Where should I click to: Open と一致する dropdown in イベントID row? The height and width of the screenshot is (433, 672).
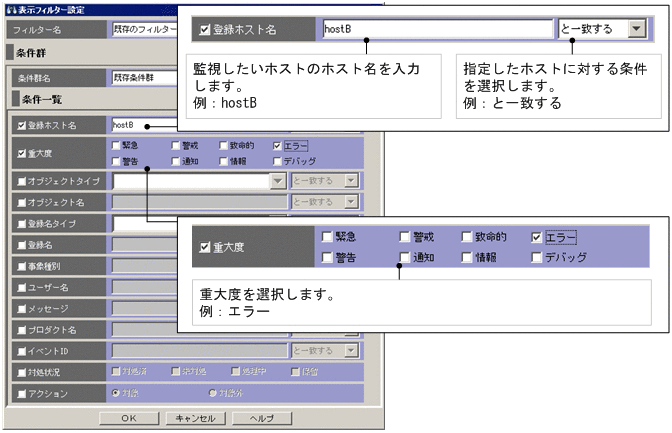[x=351, y=351]
